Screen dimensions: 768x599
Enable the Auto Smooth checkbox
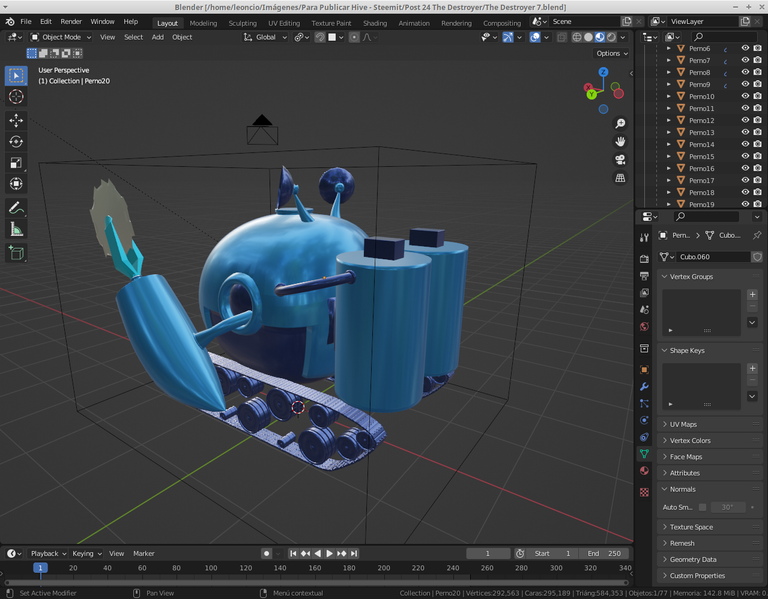pyautogui.click(x=702, y=507)
